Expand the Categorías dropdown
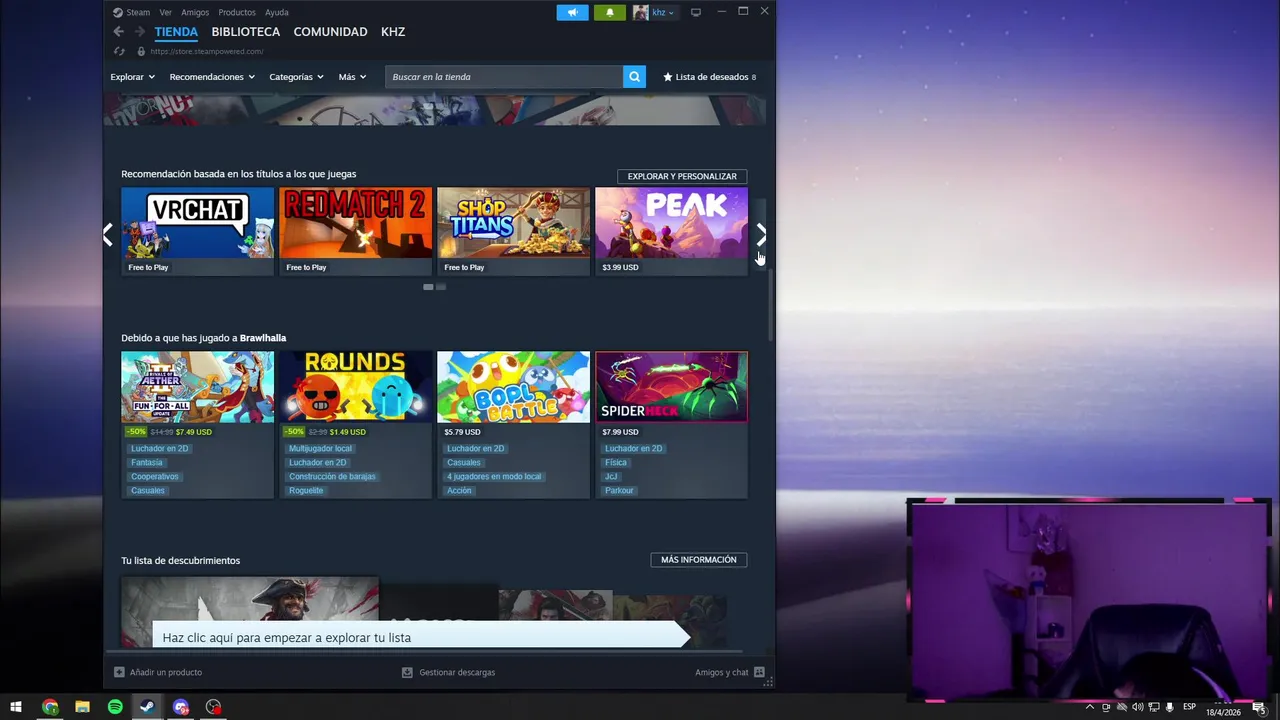Screen dimensions: 1280x720 (x=296, y=77)
